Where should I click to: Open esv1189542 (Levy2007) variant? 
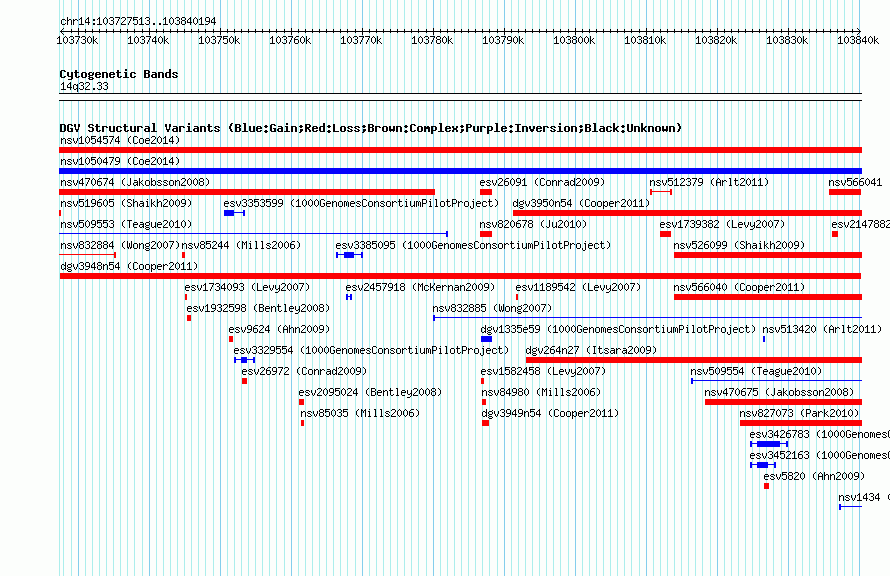click(578, 287)
